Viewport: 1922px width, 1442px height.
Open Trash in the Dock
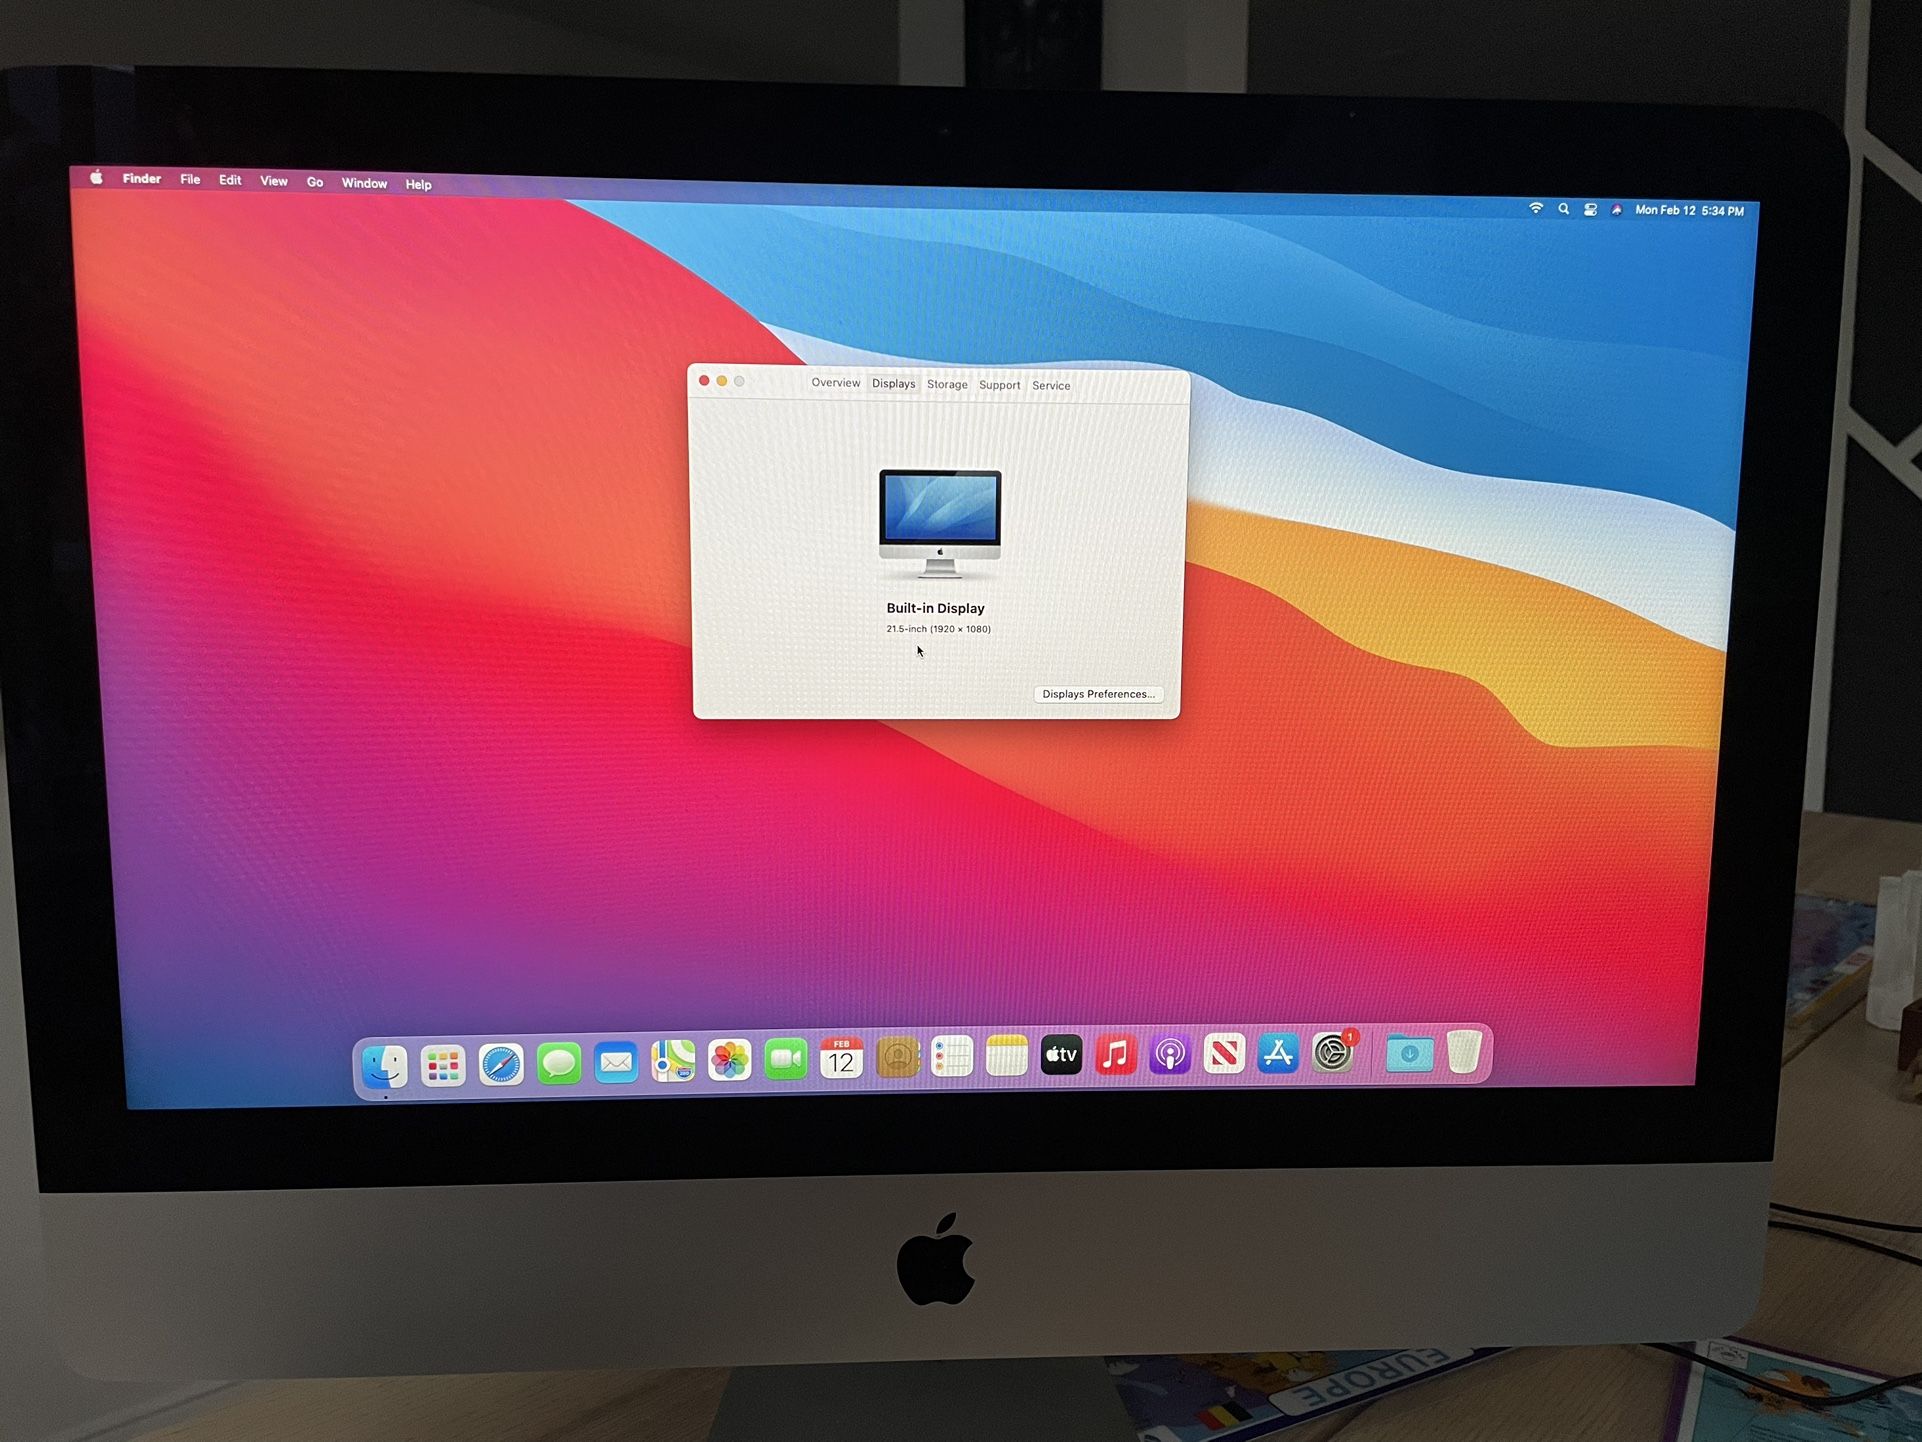(x=1464, y=1052)
